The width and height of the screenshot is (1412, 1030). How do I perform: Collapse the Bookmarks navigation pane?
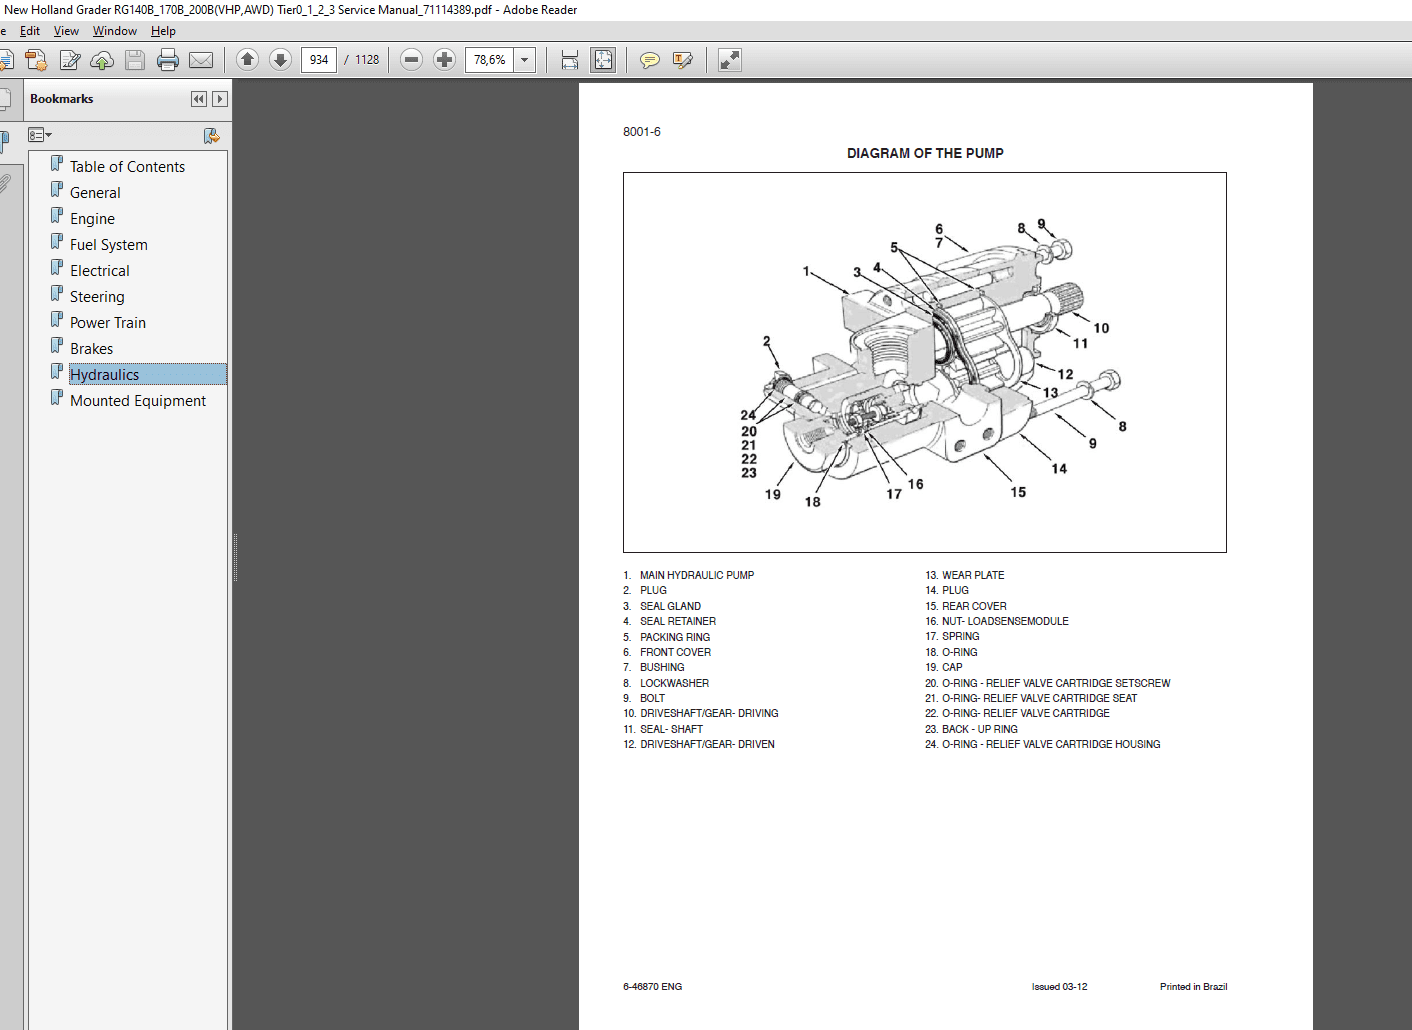click(x=199, y=99)
